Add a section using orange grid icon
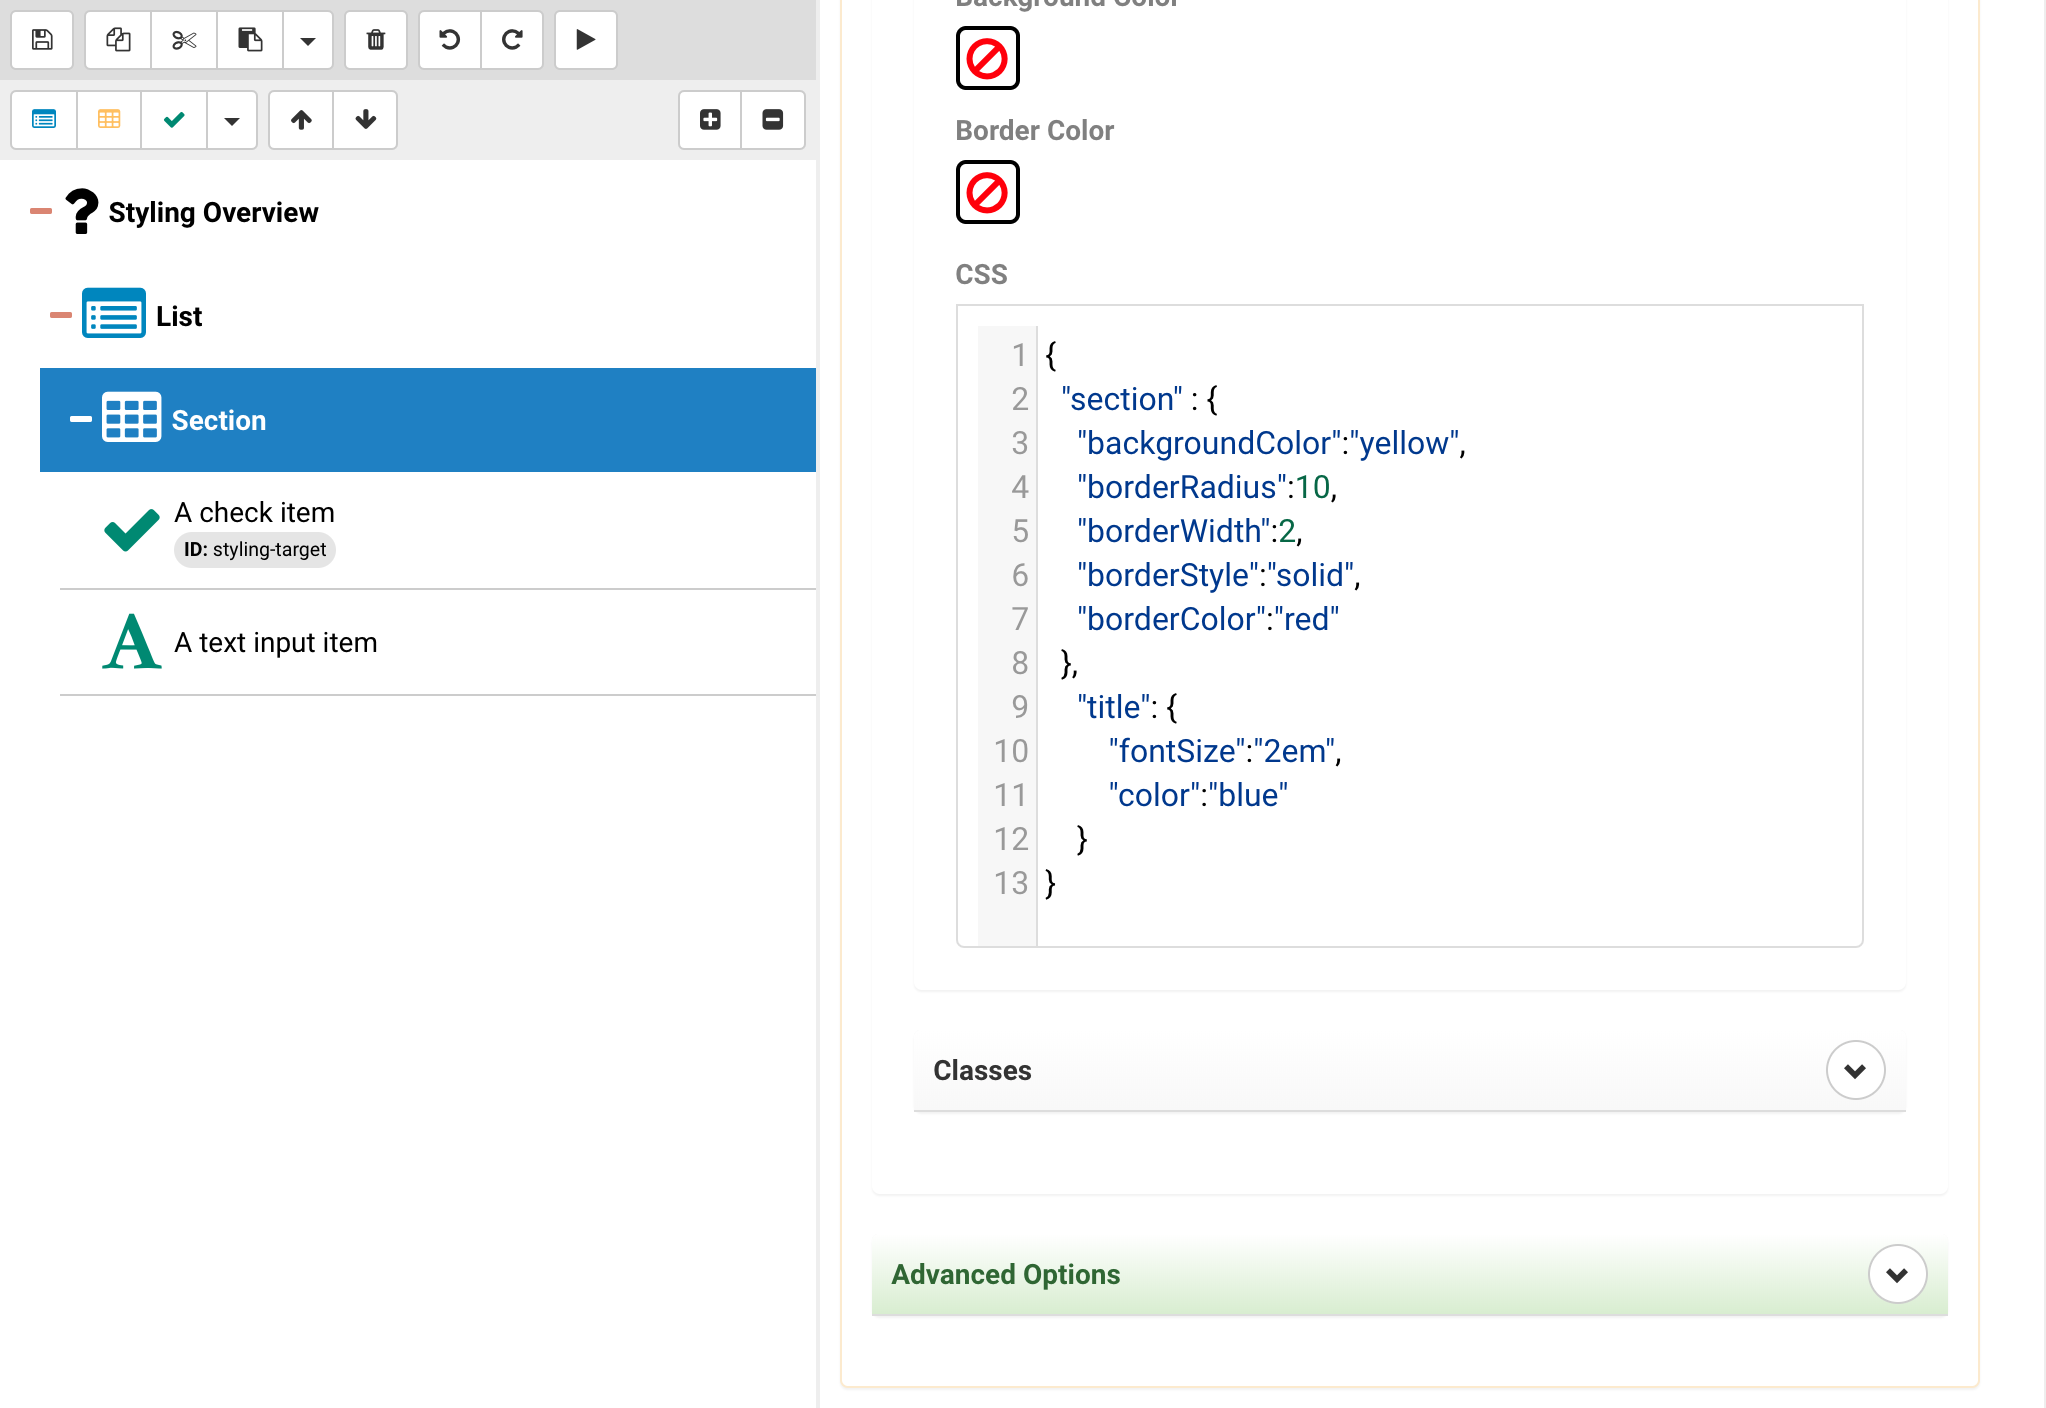 (109, 120)
